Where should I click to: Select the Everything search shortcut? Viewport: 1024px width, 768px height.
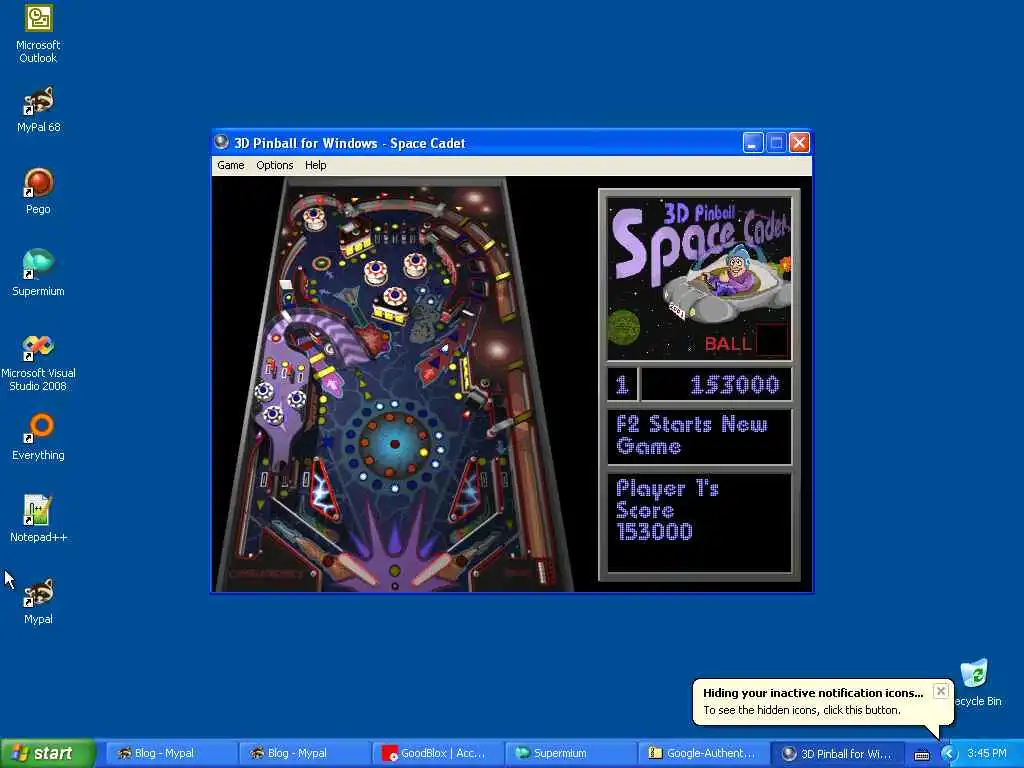[38, 437]
